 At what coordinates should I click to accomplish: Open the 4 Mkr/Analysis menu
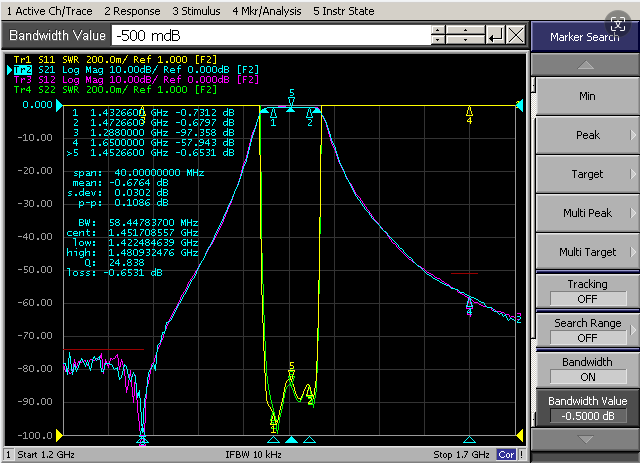point(267,11)
